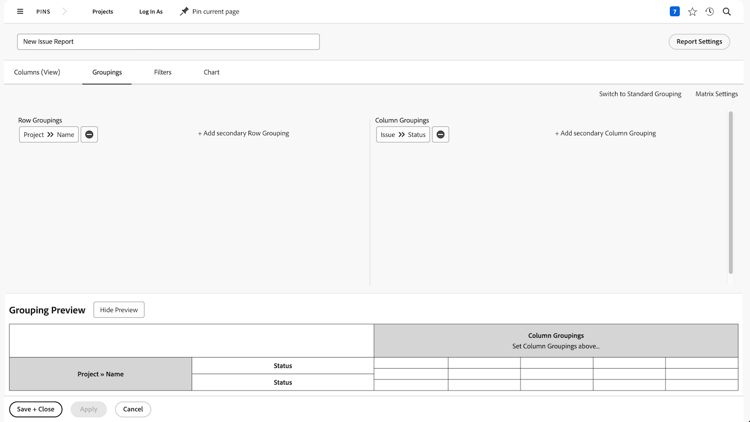Open the Project Name grouping field
The width and height of the screenshot is (750, 422).
pos(49,134)
